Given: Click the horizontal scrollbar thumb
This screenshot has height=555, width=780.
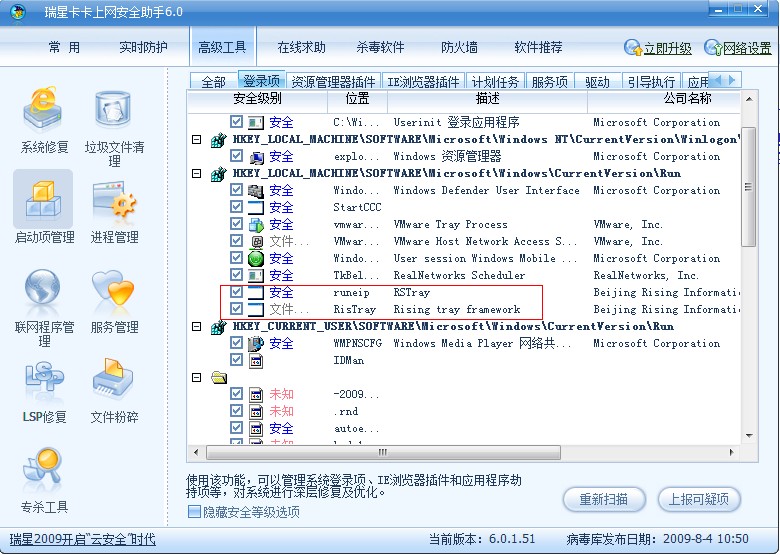Looking at the screenshot, I should tap(383, 453).
